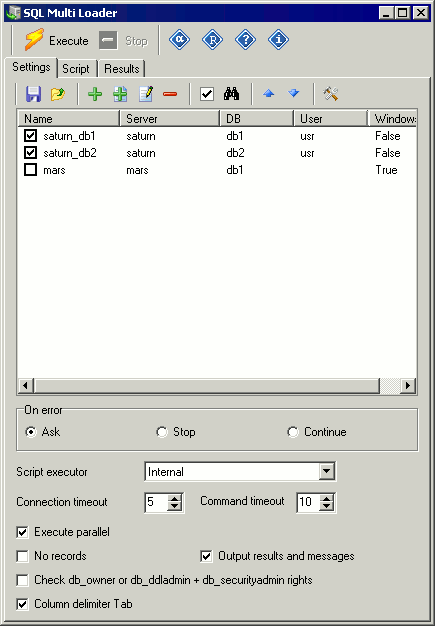Click the blue alpha diamond icon
435x626 pixels.
coord(179,40)
